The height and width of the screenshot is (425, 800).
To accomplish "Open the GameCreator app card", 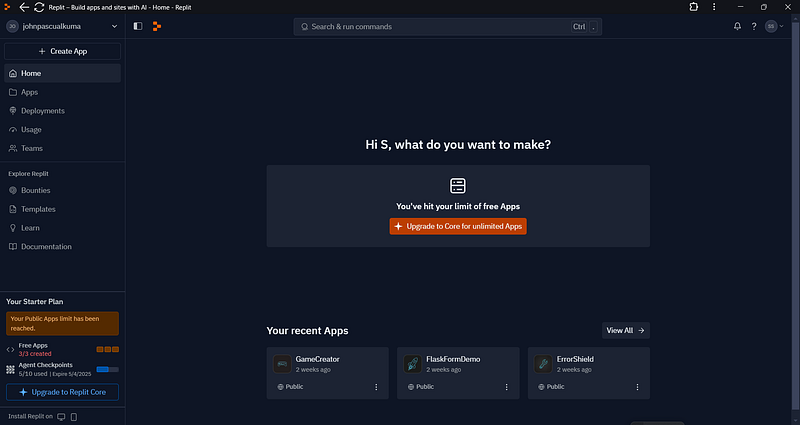I will pyautogui.click(x=328, y=373).
